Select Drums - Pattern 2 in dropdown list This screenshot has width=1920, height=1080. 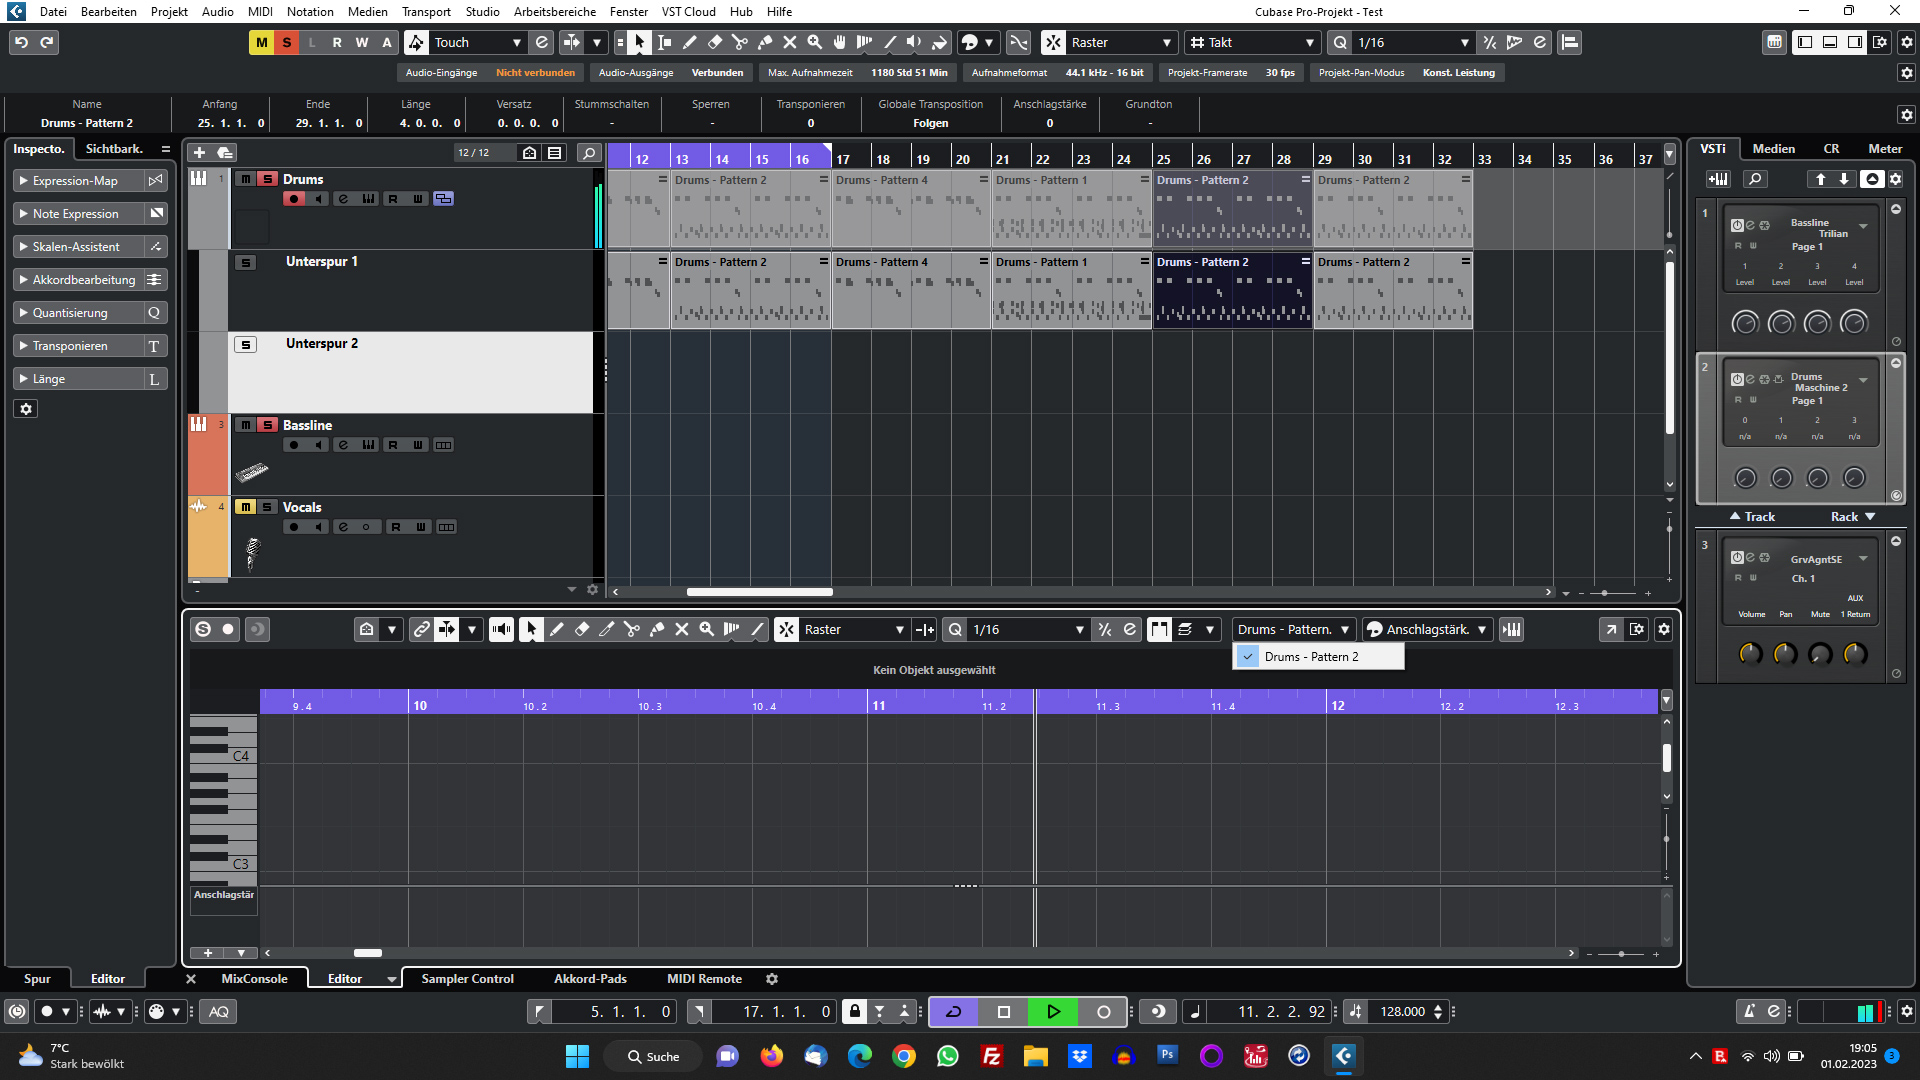click(x=1318, y=657)
